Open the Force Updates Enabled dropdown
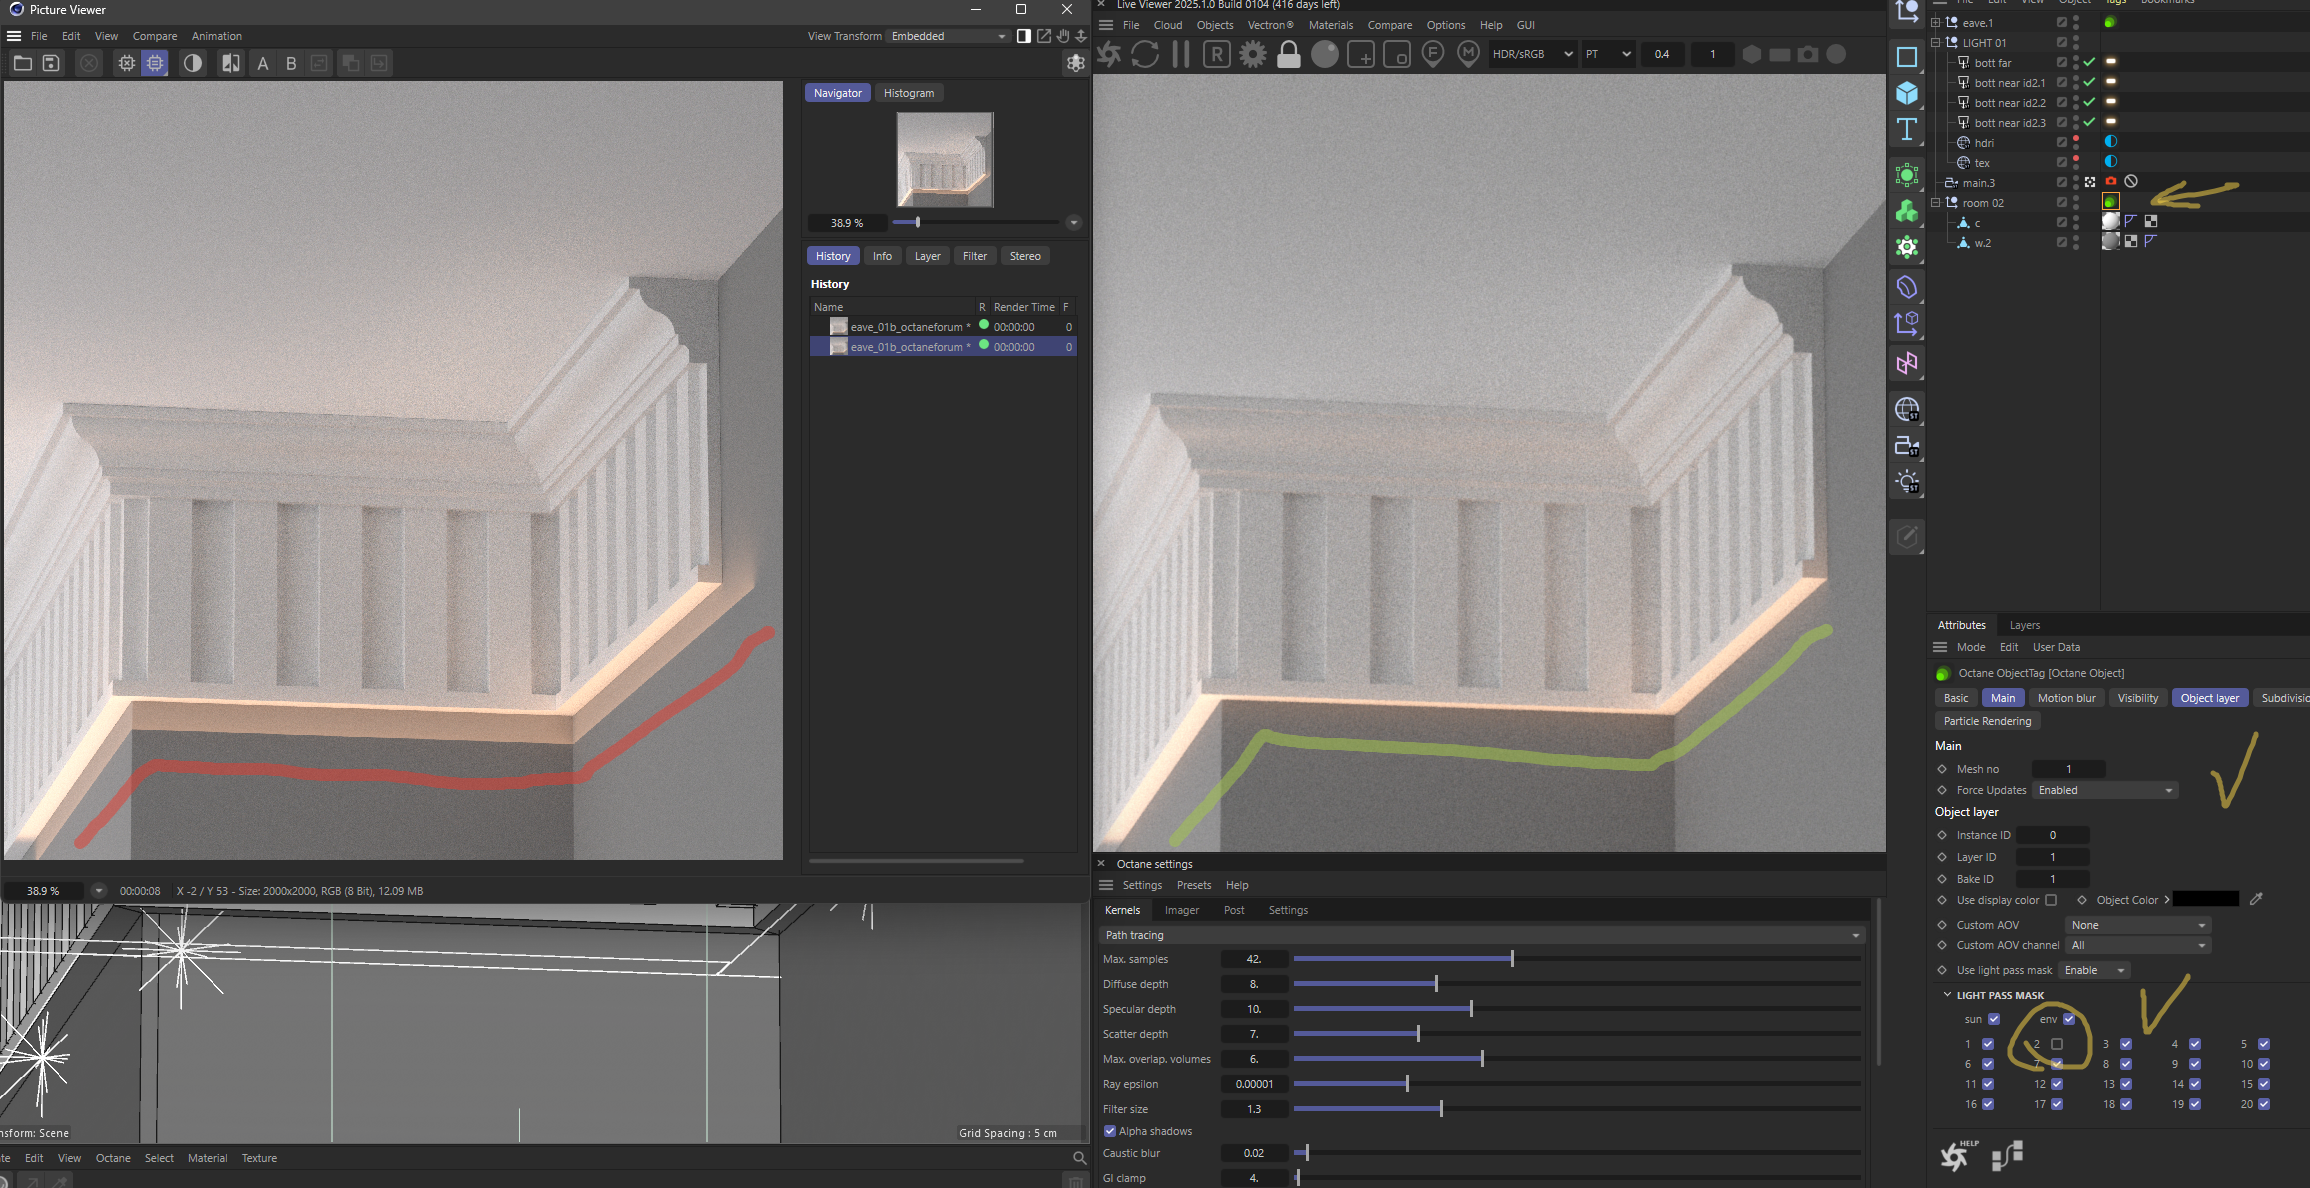The height and width of the screenshot is (1188, 2310). [2106, 790]
